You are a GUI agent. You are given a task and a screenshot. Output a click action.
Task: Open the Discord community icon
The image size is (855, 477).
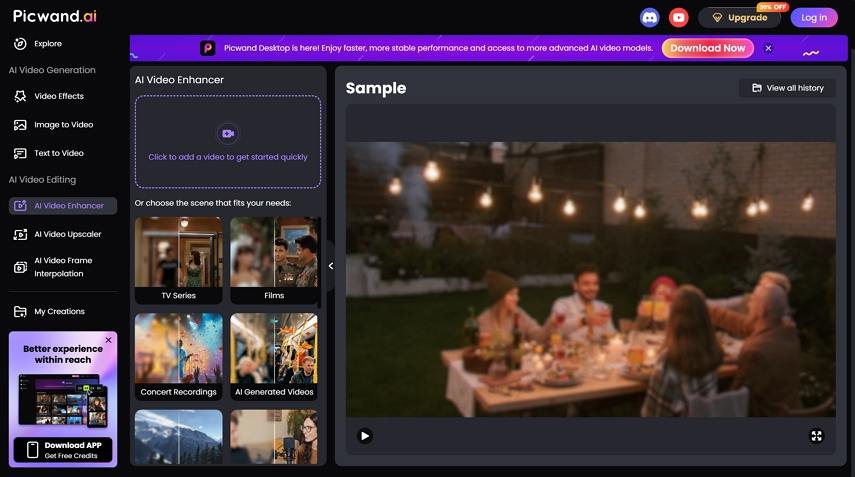(x=649, y=17)
